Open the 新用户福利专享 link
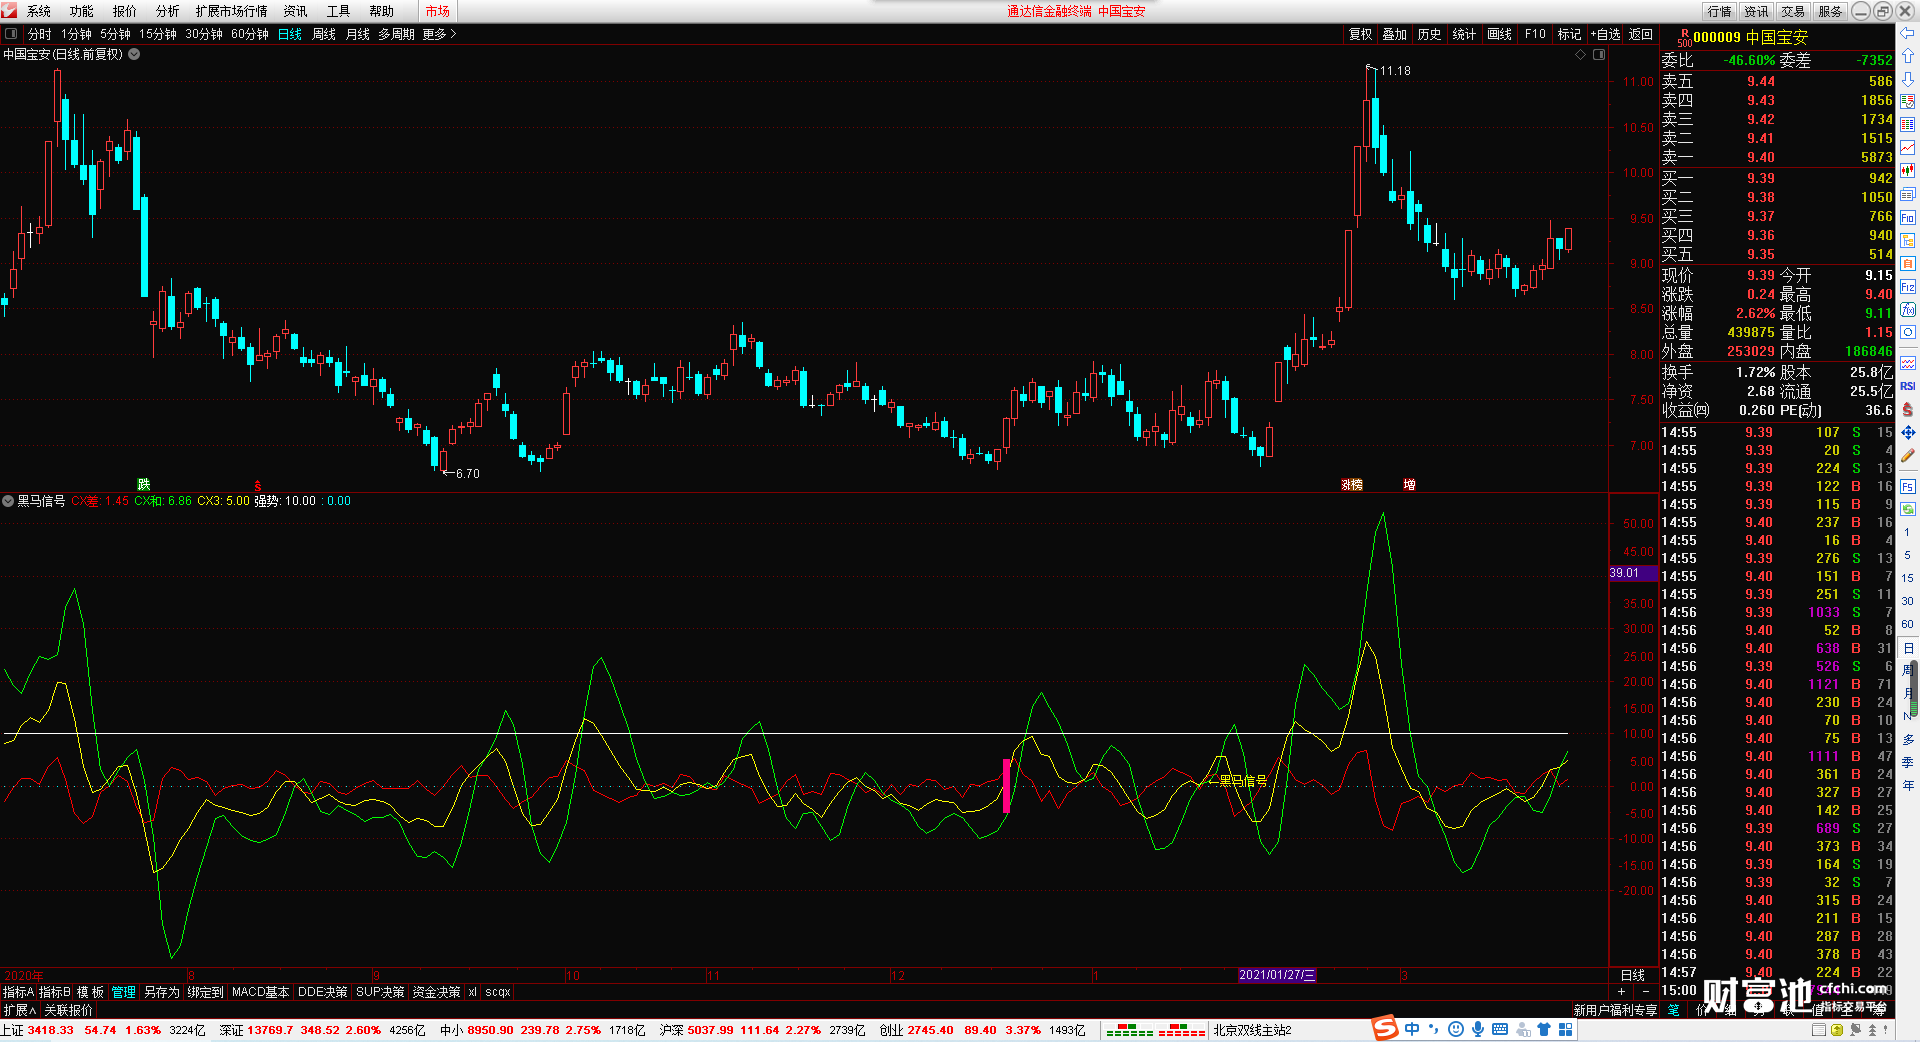 1615,1010
